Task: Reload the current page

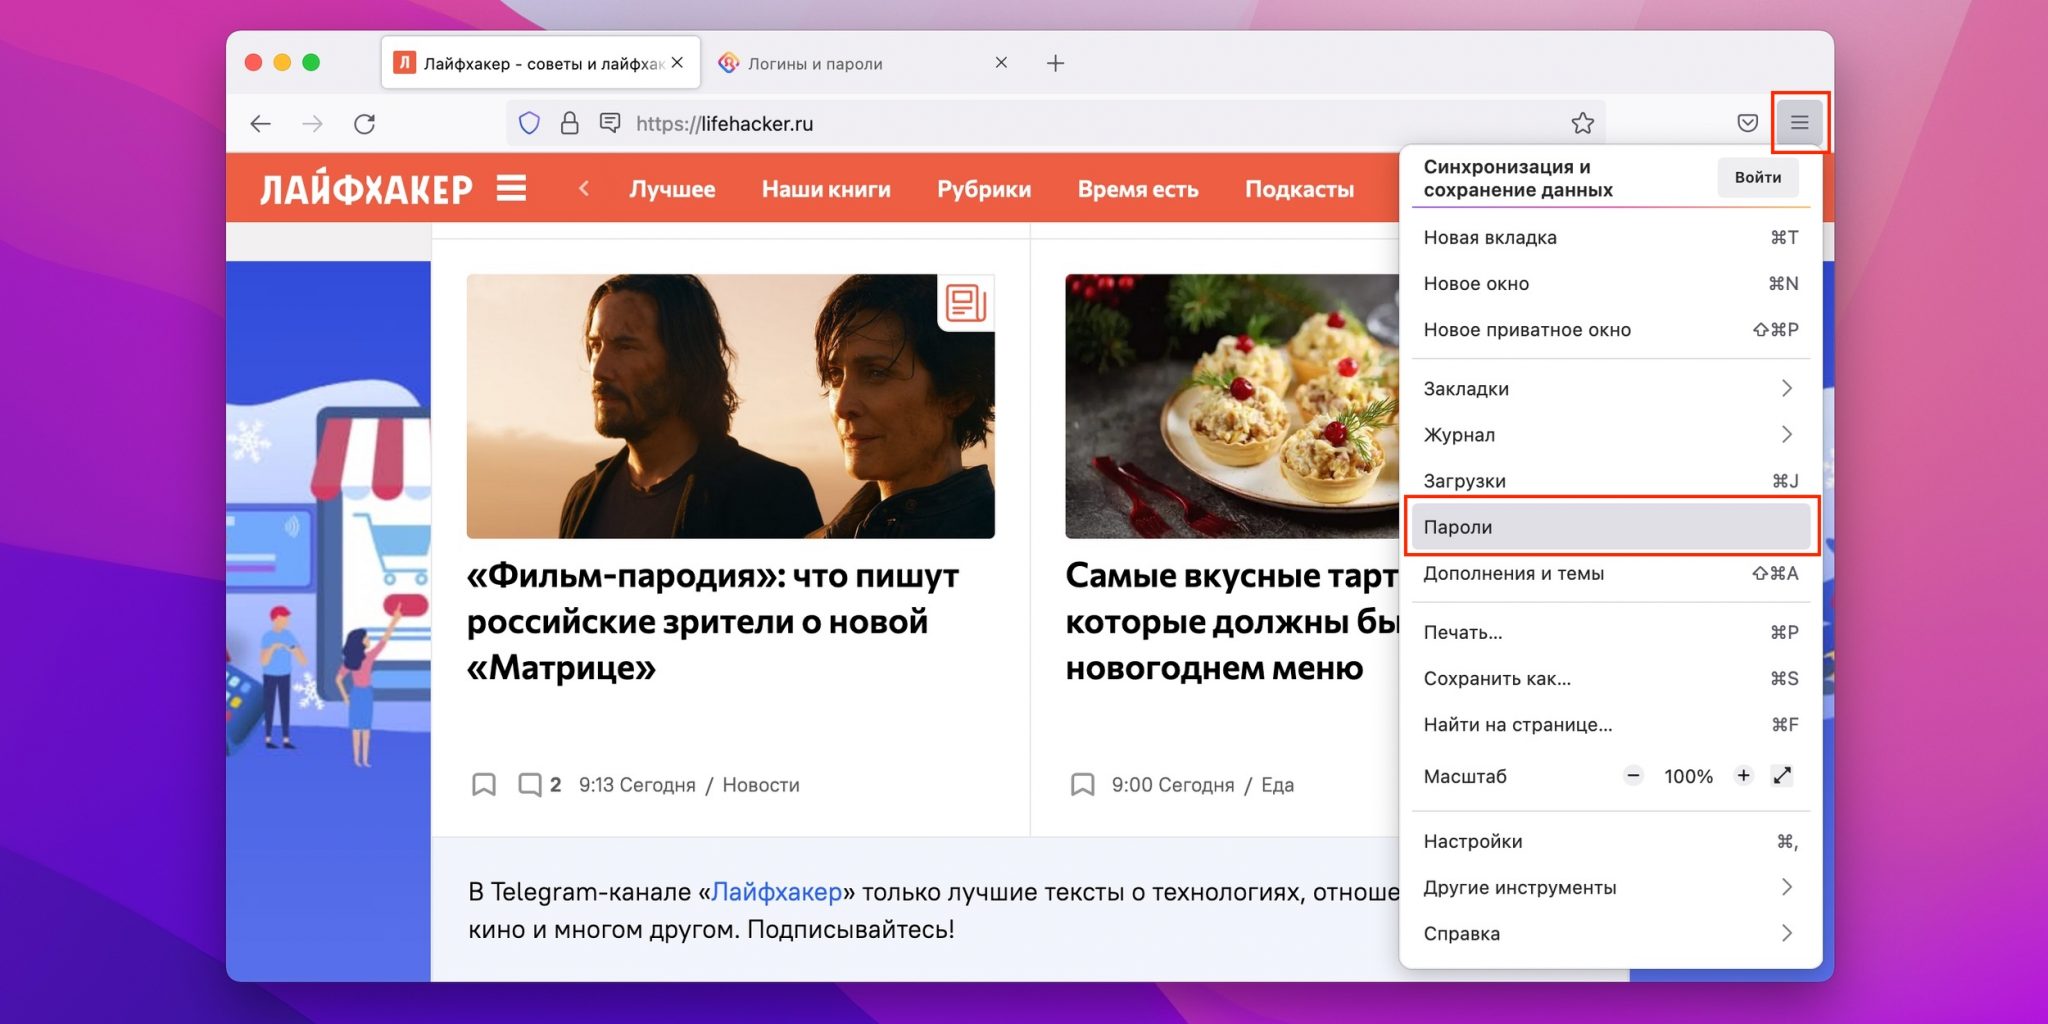Action: pyautogui.click(x=365, y=123)
